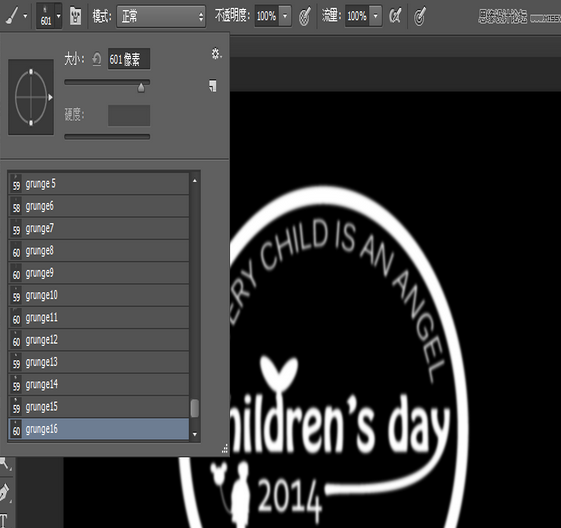Click the flow value field showing 100%

pyautogui.click(x=357, y=16)
